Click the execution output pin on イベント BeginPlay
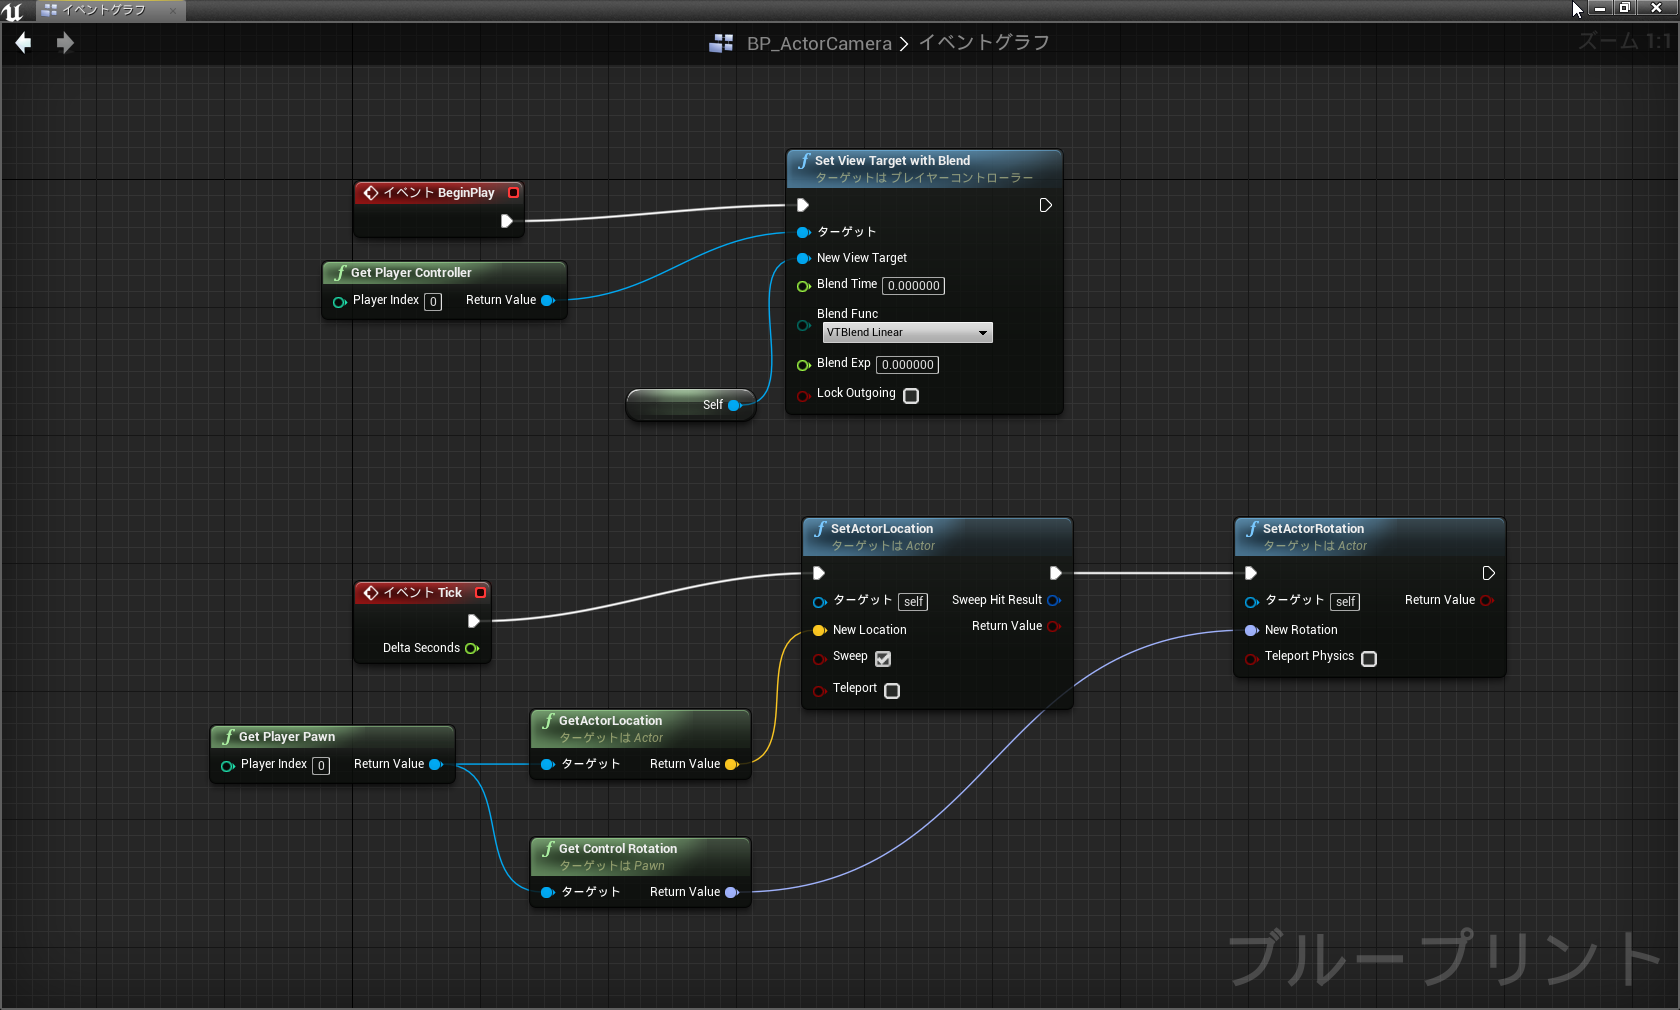Screen dimensions: 1680x1010 [507, 222]
